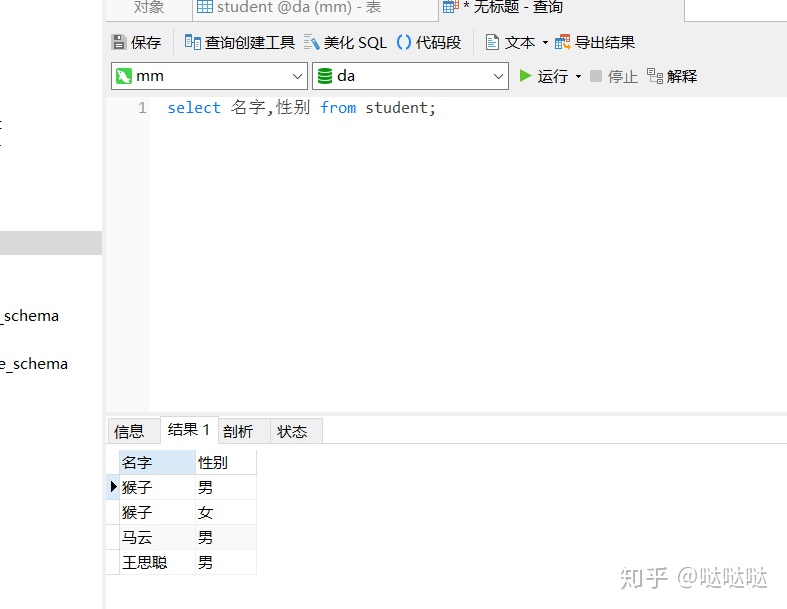Image resolution: width=787 pixels, height=609 pixels.
Task: Click the green da database cylinder icon
Action: pos(325,76)
